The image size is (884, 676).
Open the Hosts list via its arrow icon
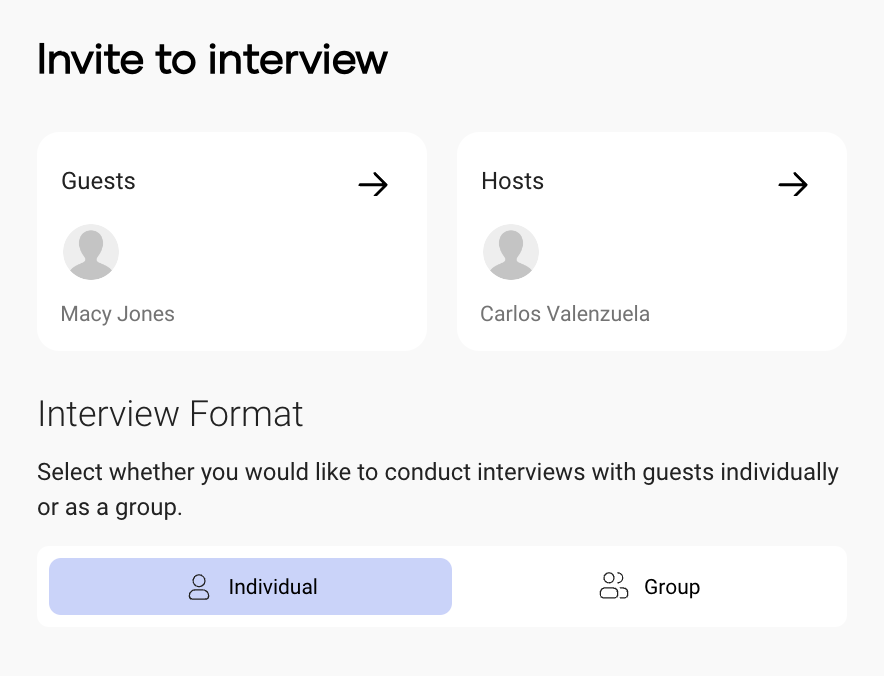click(x=792, y=184)
